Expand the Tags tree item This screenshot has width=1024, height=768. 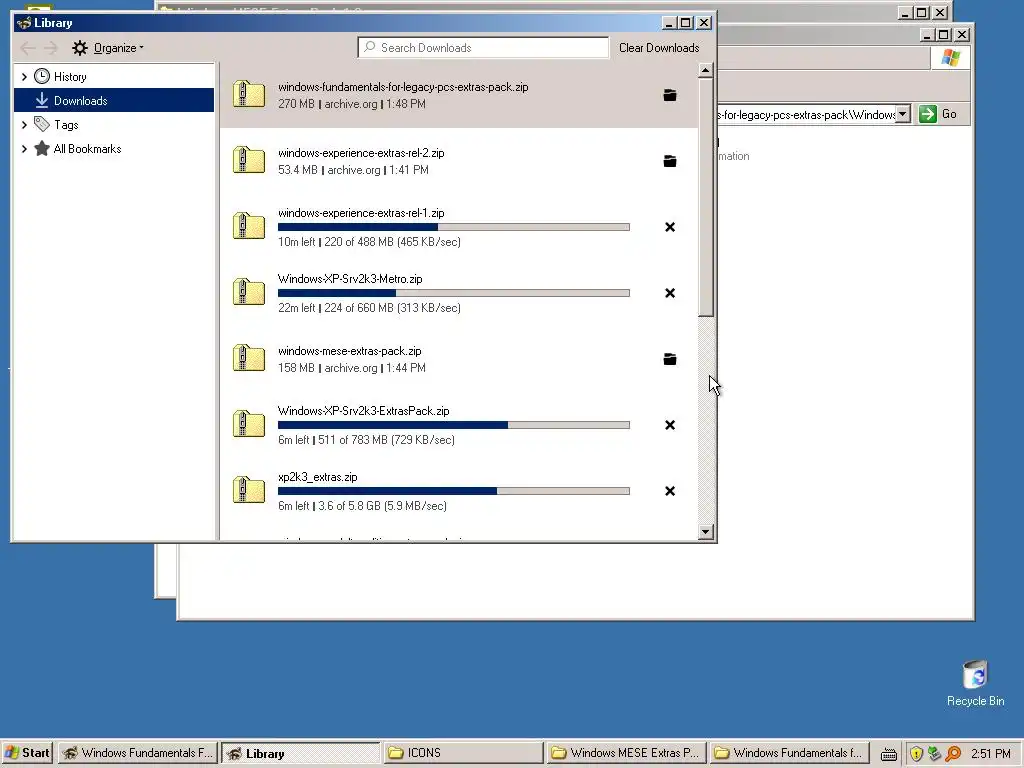(x=24, y=125)
